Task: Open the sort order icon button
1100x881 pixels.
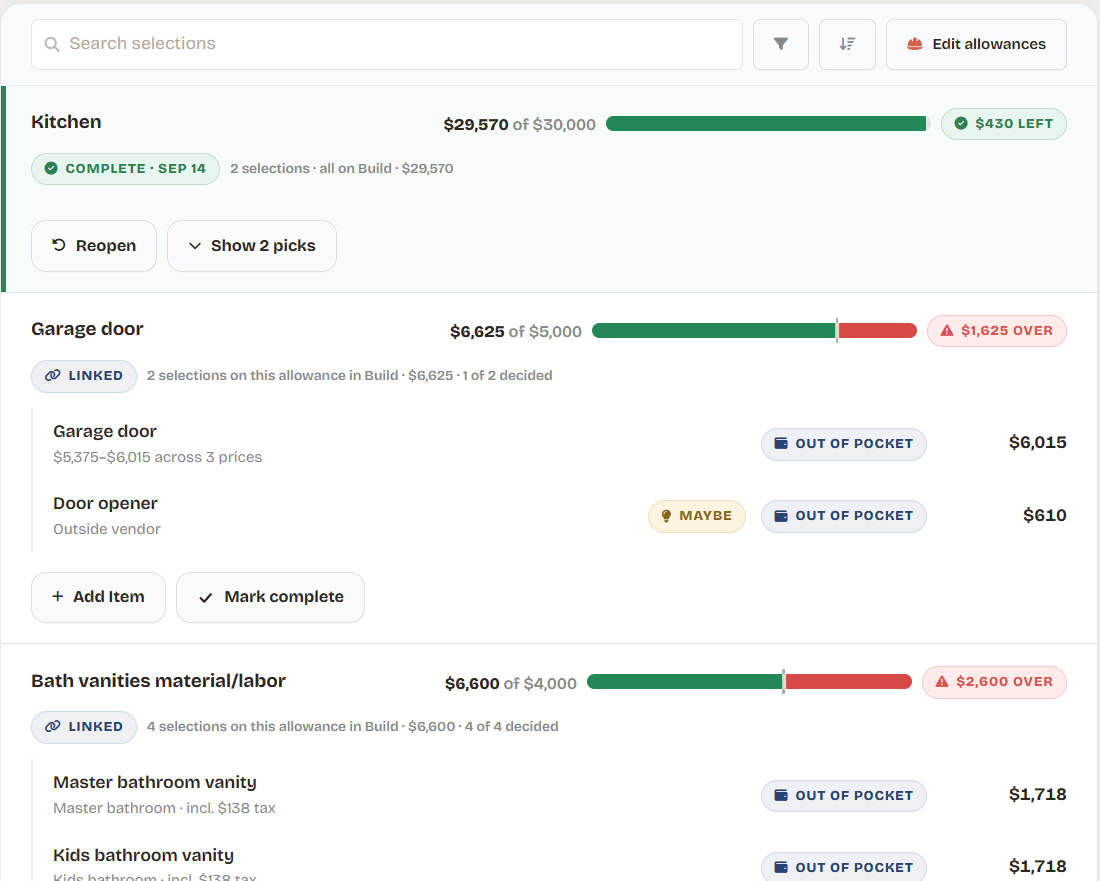Action: 847,44
